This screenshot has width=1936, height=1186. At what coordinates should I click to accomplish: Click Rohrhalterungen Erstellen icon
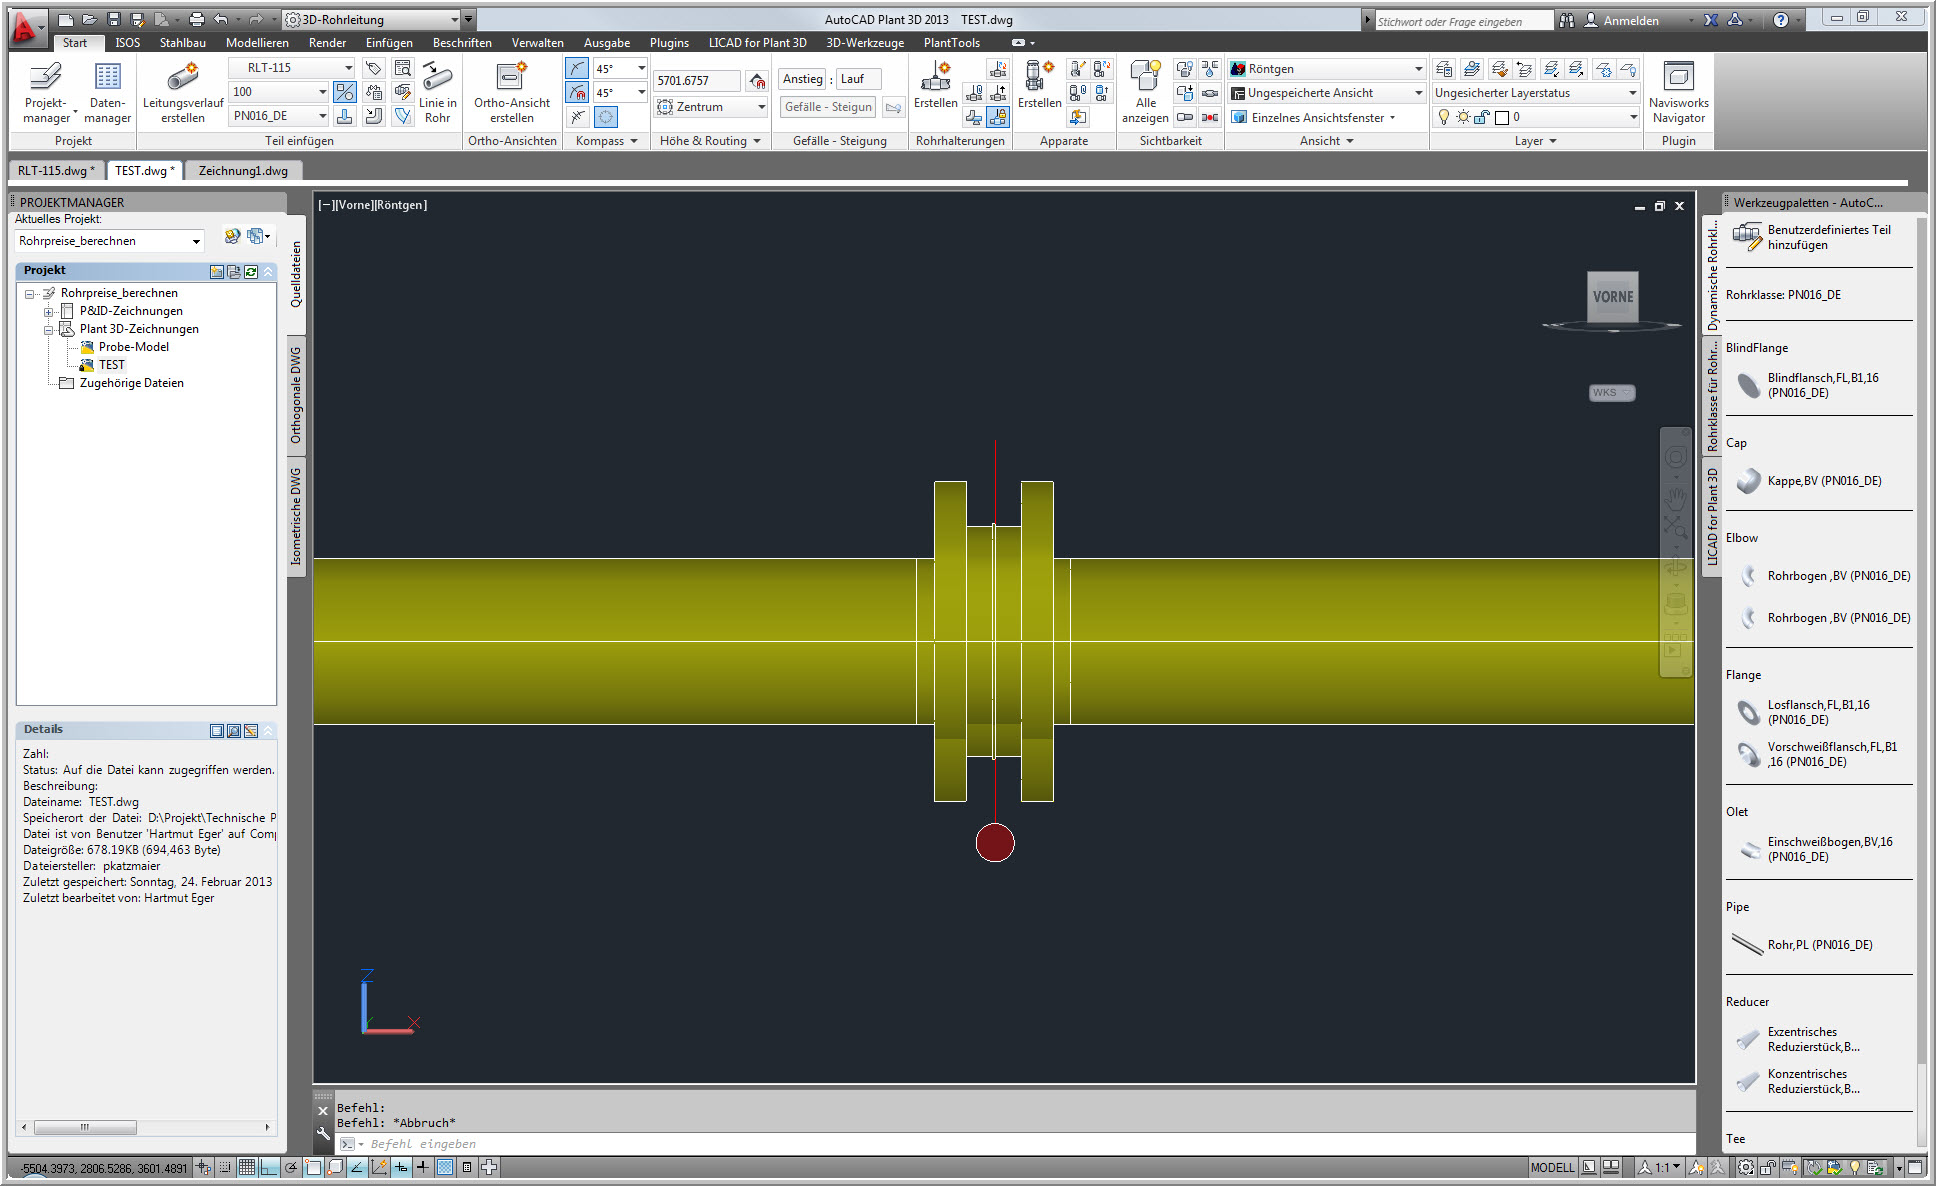(x=935, y=85)
